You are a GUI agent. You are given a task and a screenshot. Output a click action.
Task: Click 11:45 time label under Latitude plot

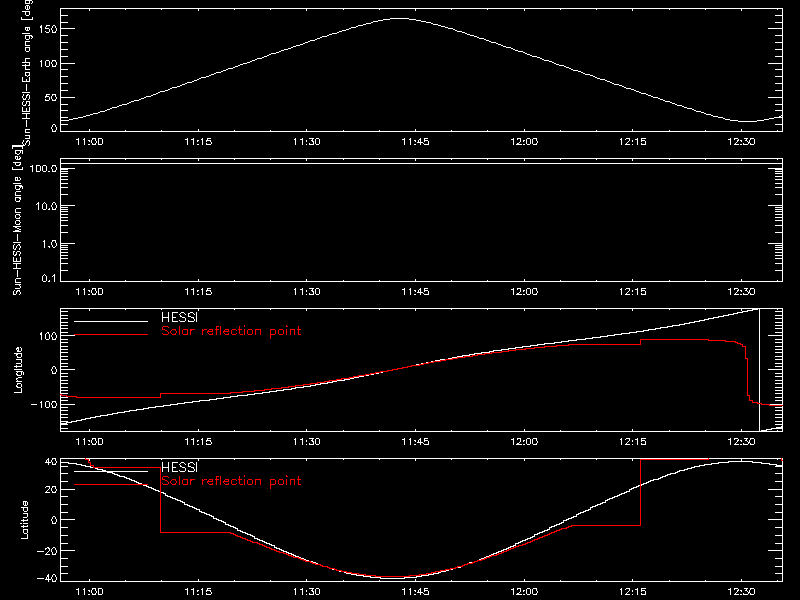[415, 592]
